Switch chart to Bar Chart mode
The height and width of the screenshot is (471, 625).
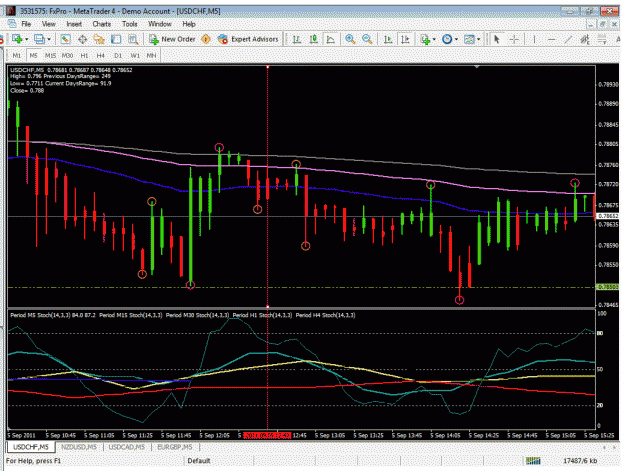click(x=297, y=39)
